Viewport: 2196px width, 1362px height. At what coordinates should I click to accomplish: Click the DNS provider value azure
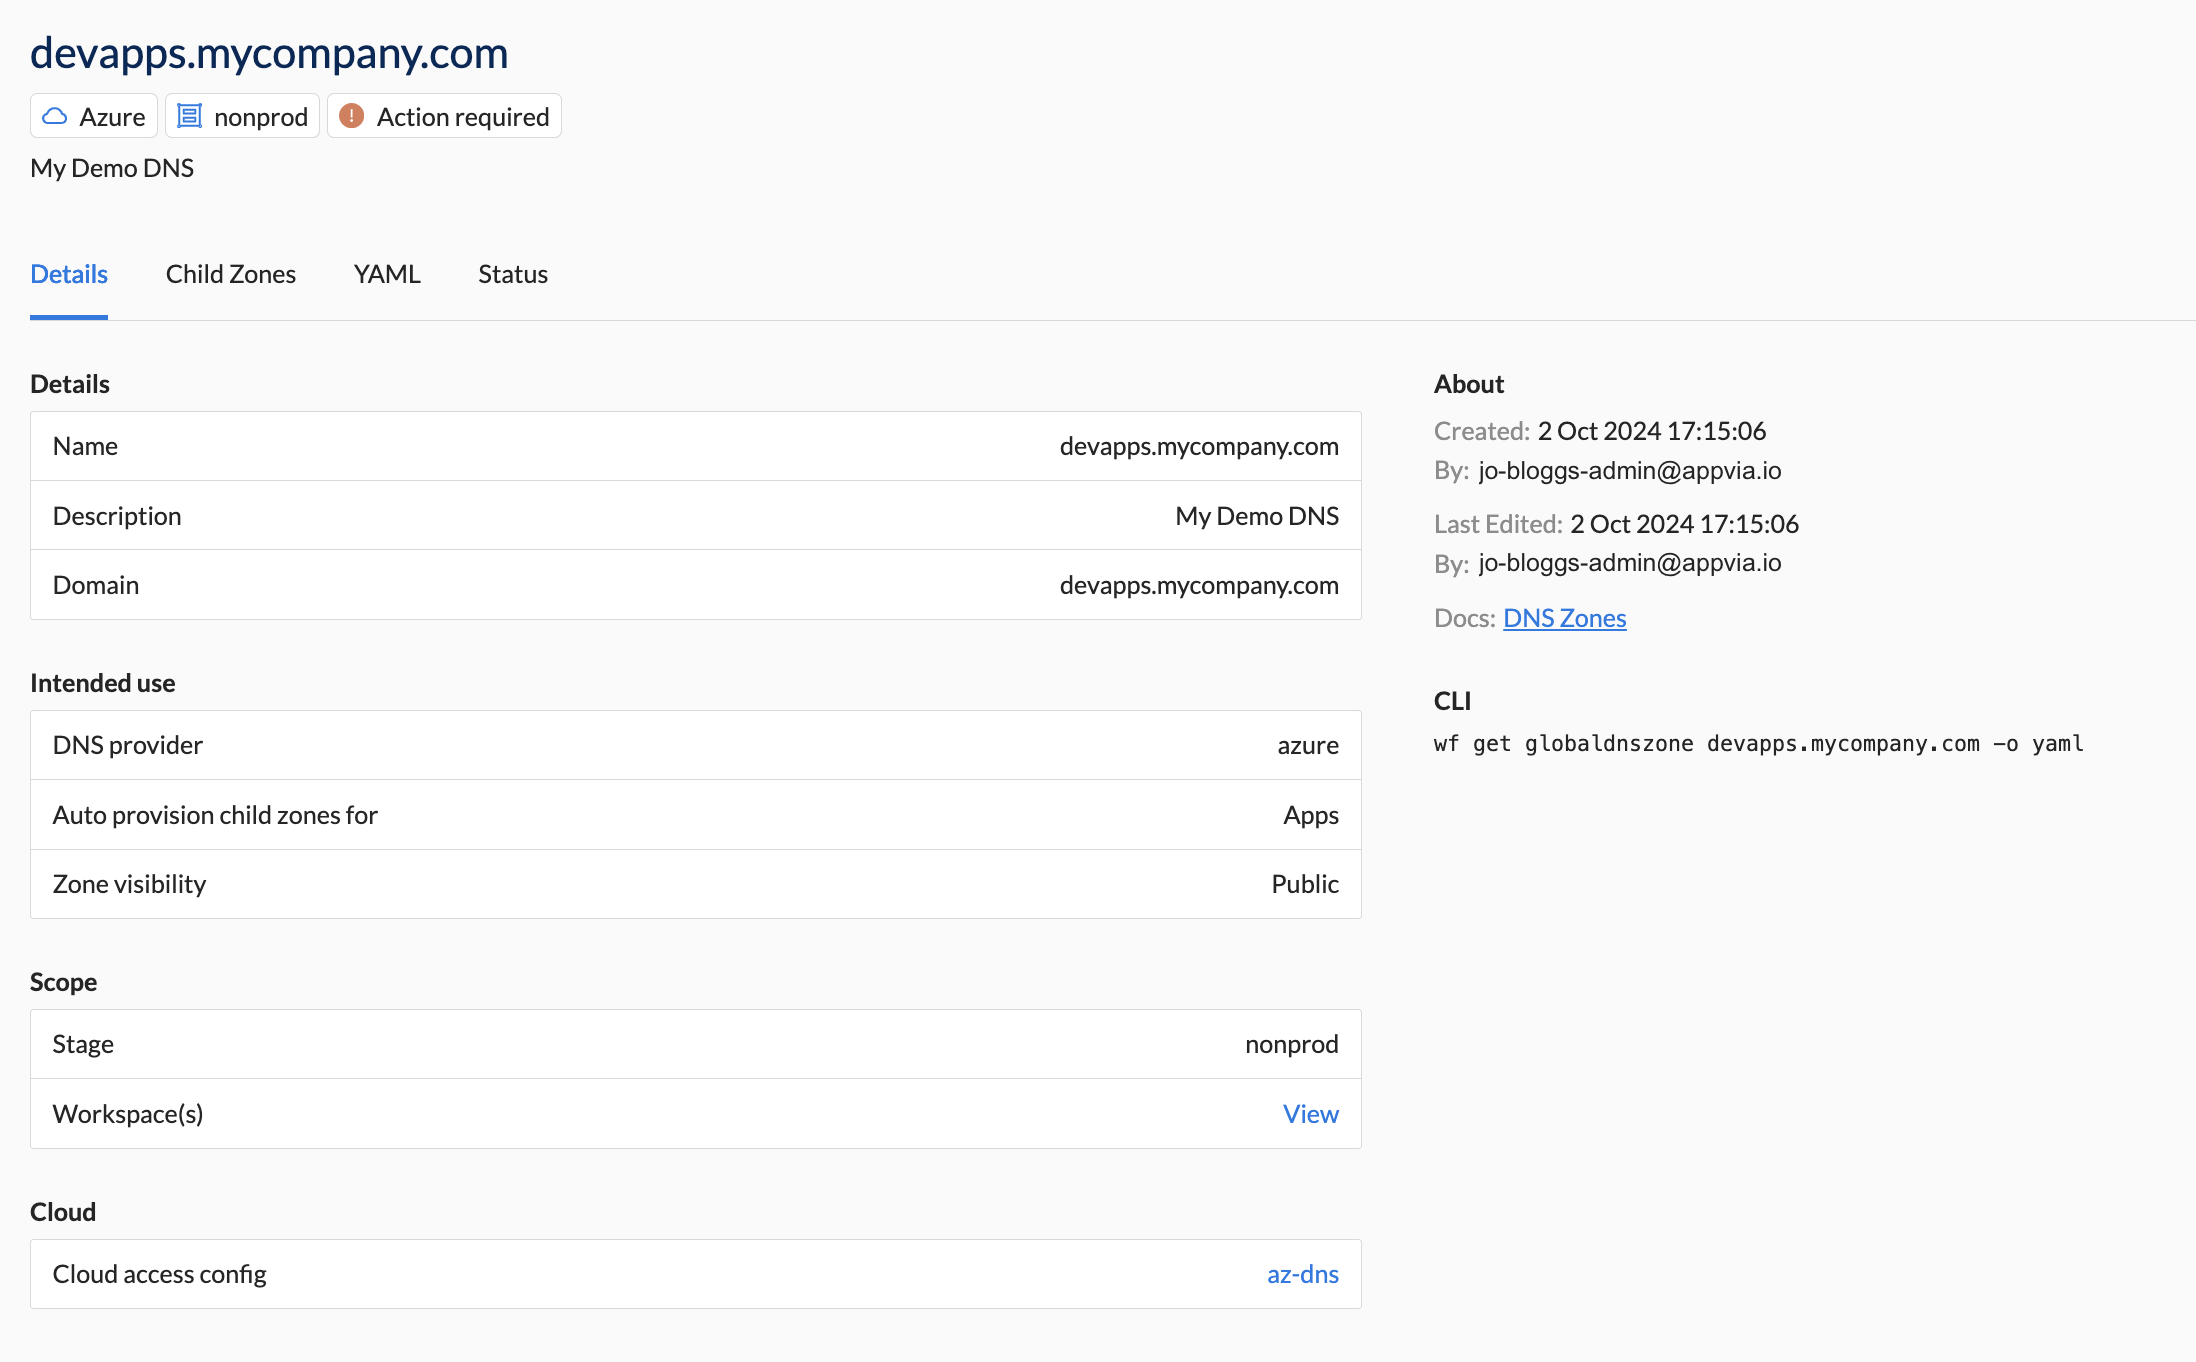[1308, 745]
